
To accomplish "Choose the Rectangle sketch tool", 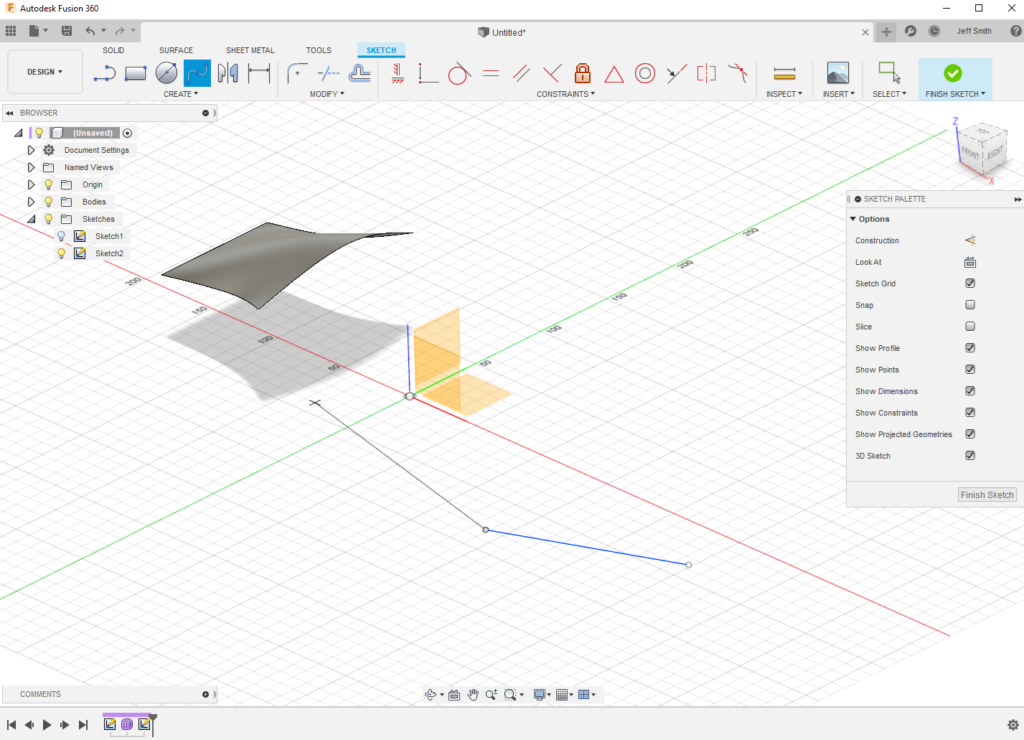I will click(x=136, y=73).
